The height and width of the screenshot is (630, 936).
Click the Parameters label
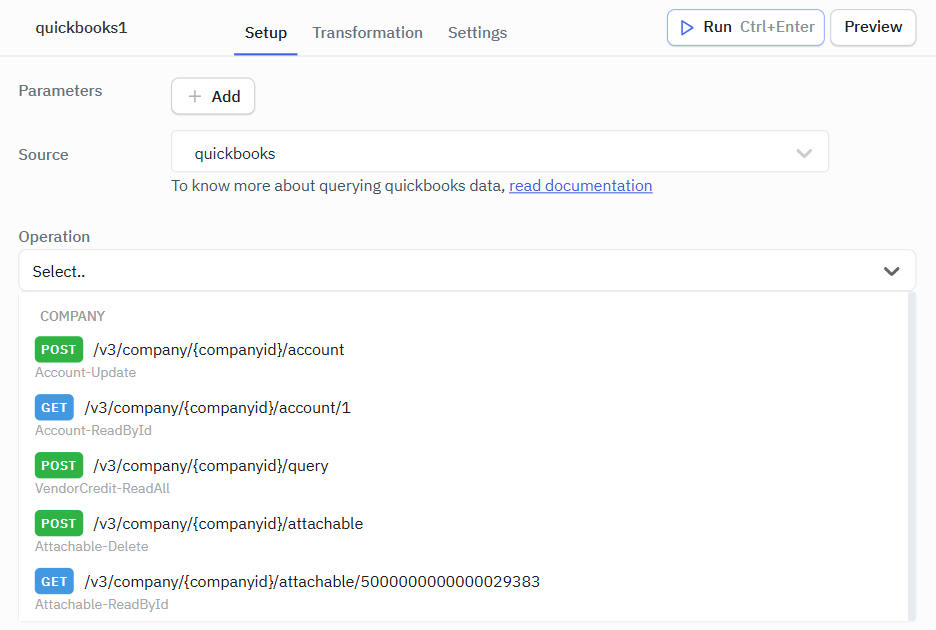click(x=60, y=91)
